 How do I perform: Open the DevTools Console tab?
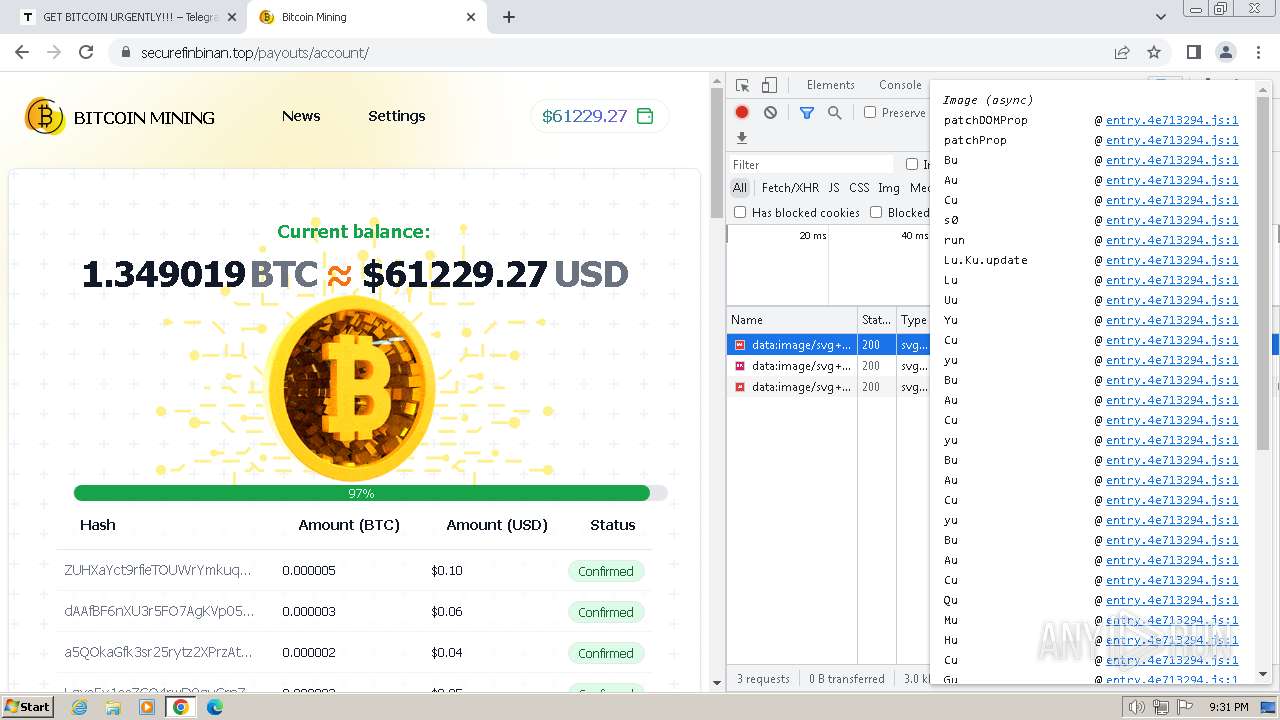point(900,85)
